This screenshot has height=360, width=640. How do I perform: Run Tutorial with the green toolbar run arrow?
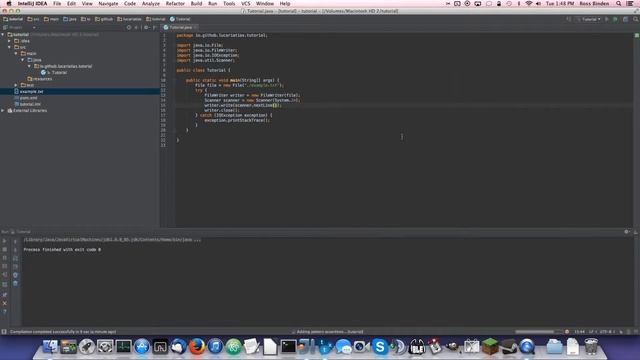607,19
